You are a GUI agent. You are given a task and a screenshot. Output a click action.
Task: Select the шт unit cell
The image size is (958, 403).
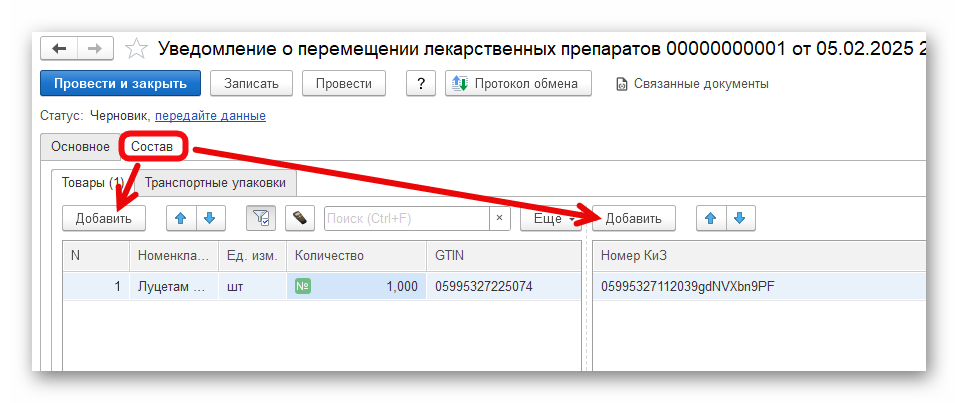point(253,286)
